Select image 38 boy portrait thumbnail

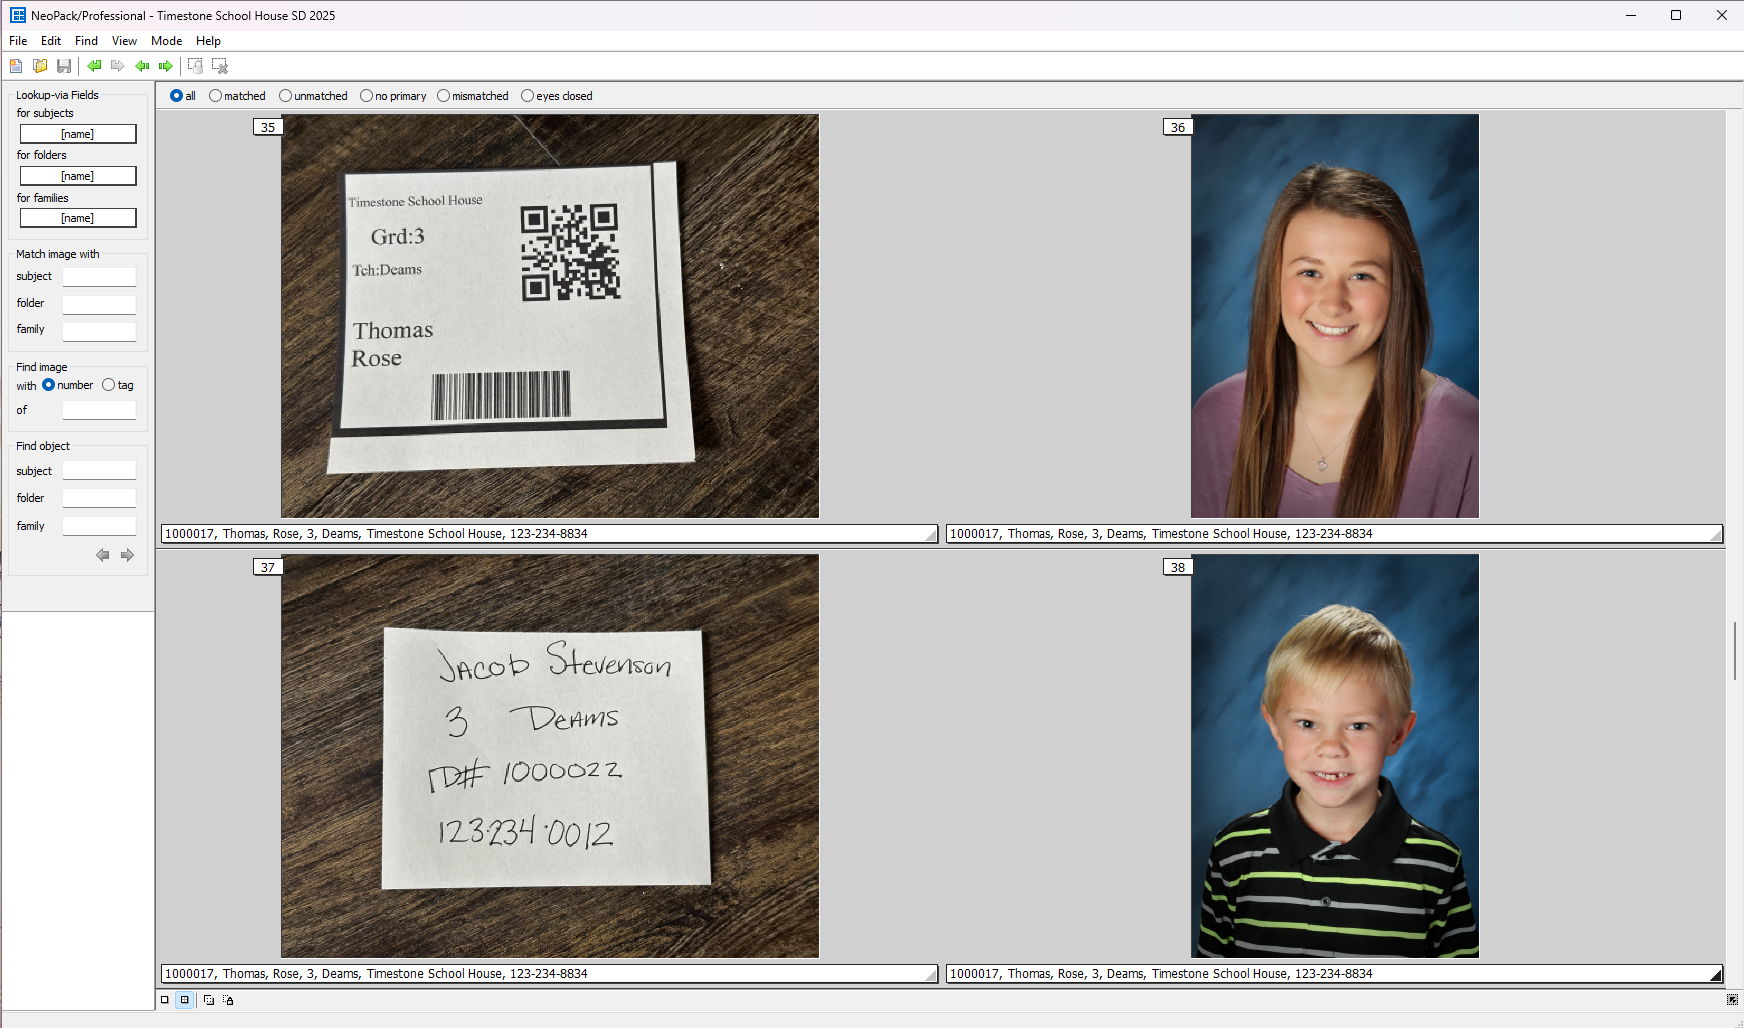[1335, 756]
